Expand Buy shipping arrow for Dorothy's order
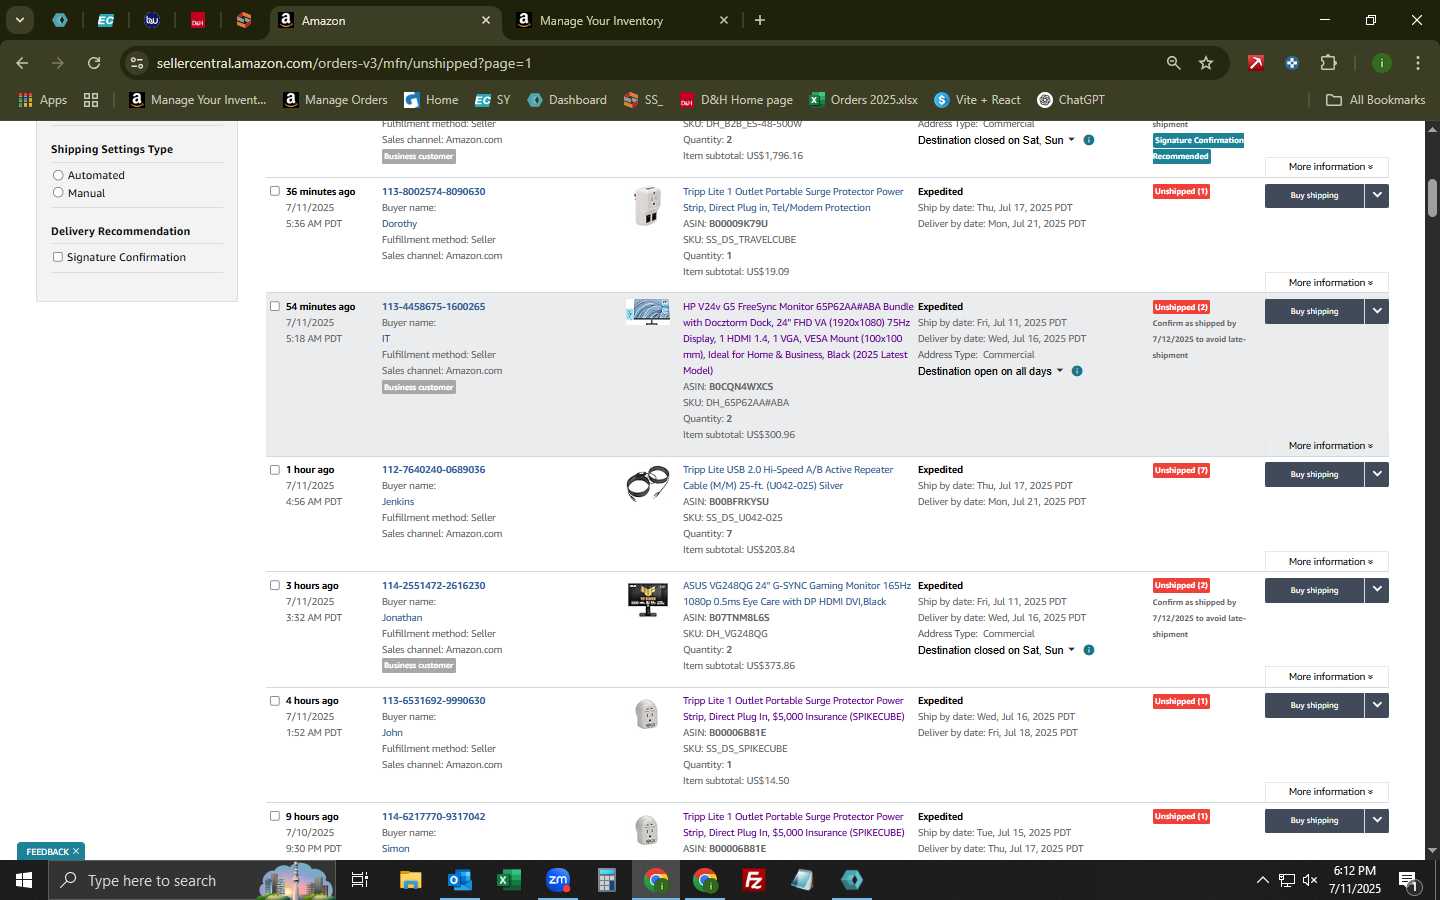This screenshot has width=1440, height=900. click(1377, 195)
